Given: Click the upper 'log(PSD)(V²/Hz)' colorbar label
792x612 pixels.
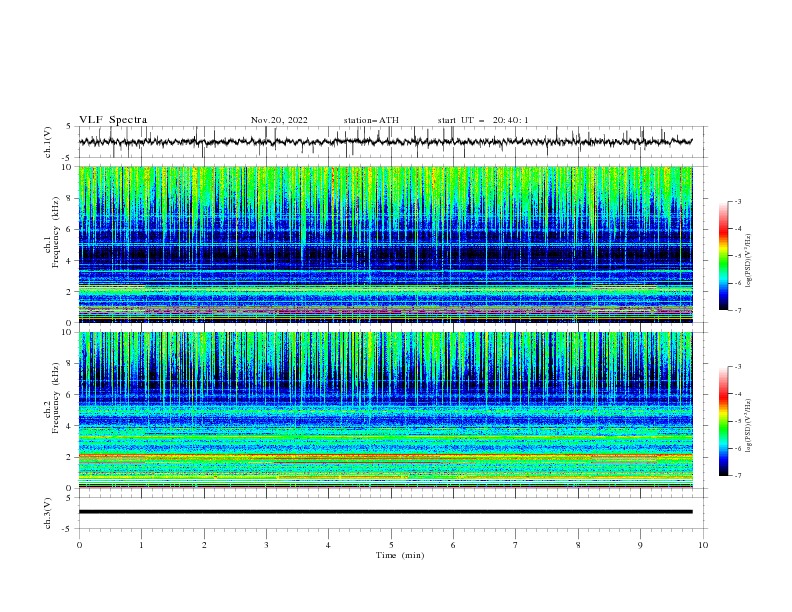Looking at the screenshot, I should (x=749, y=261).
